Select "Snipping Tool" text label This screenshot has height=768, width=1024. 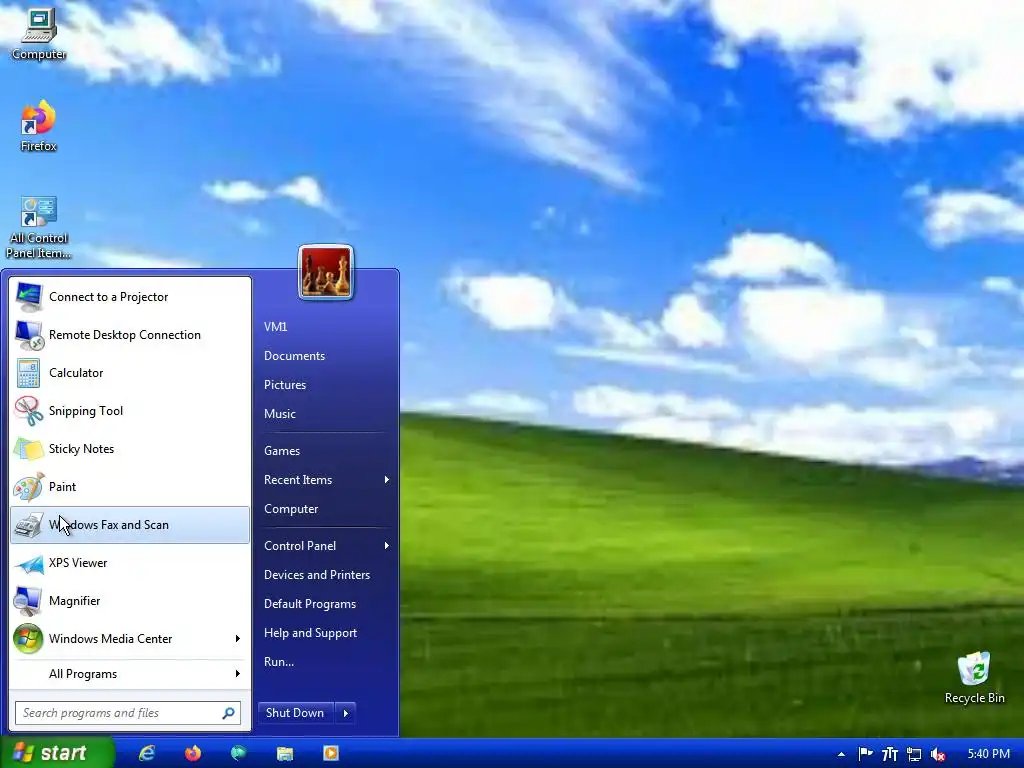tap(86, 411)
